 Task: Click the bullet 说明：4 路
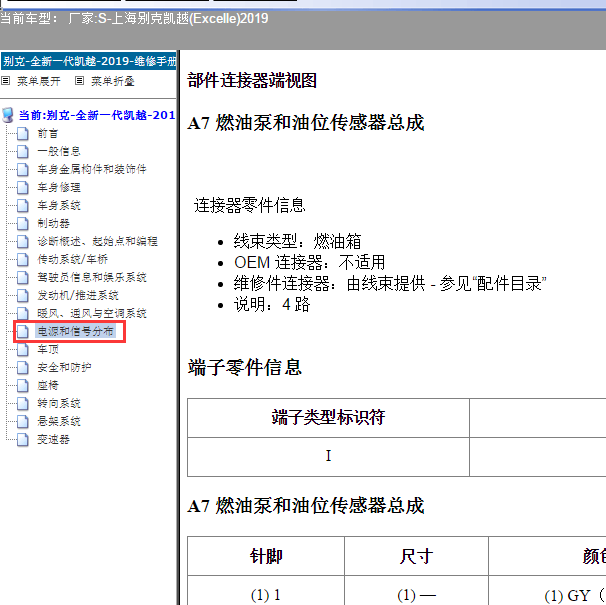pyautogui.click(x=272, y=305)
